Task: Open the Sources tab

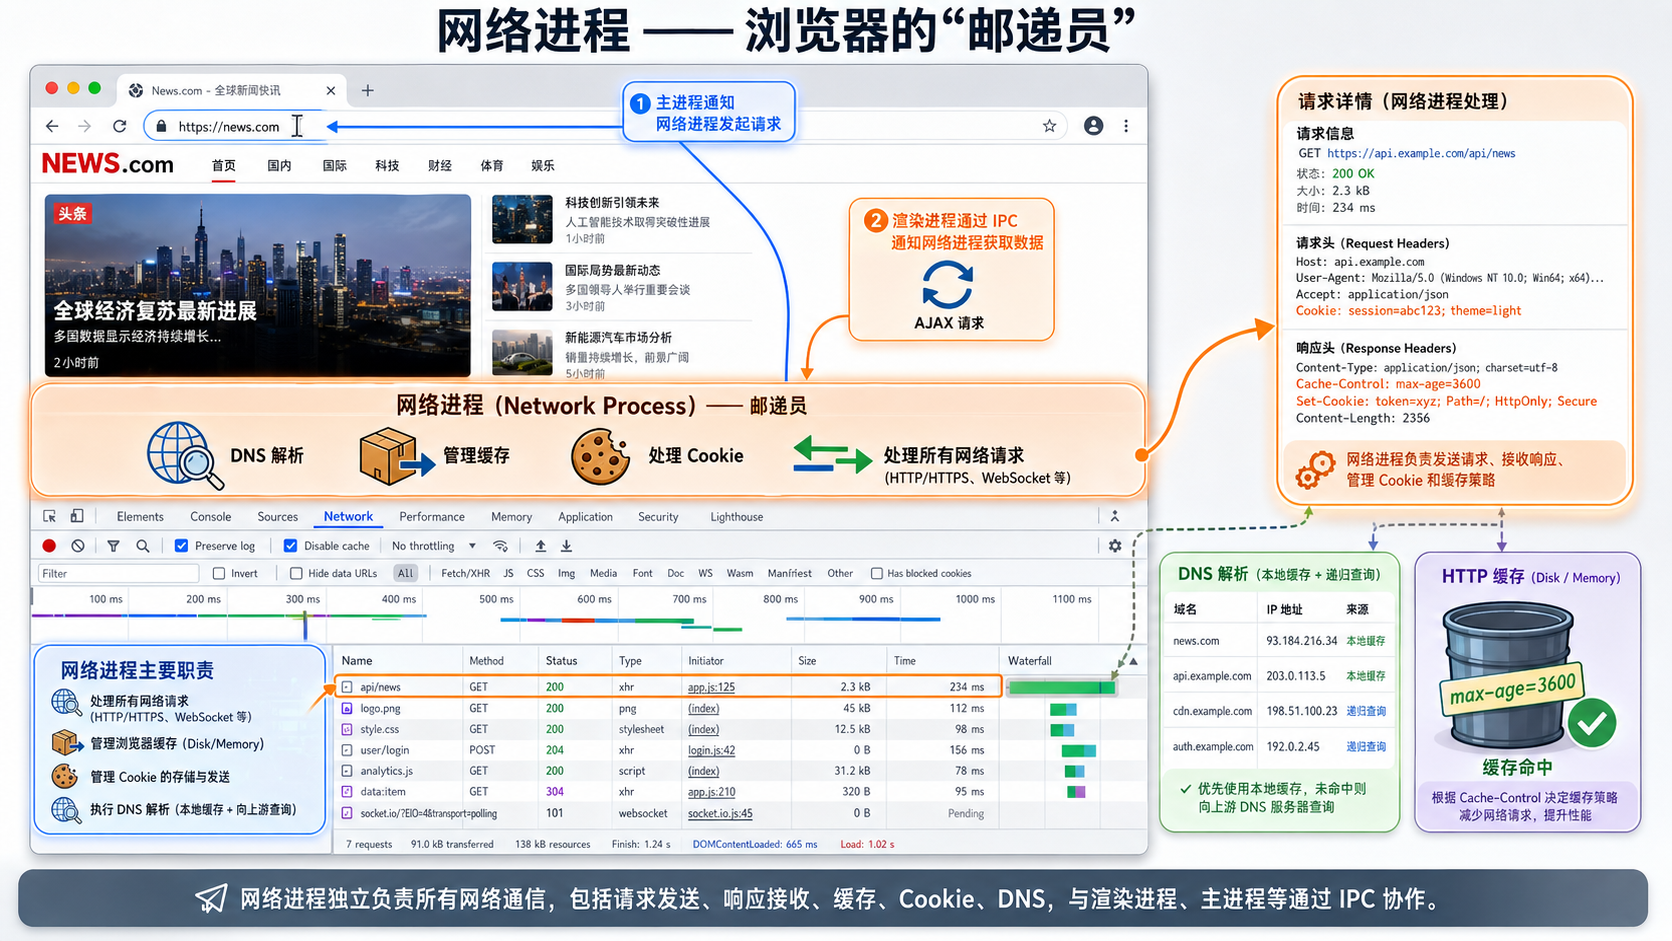Action: (x=278, y=517)
